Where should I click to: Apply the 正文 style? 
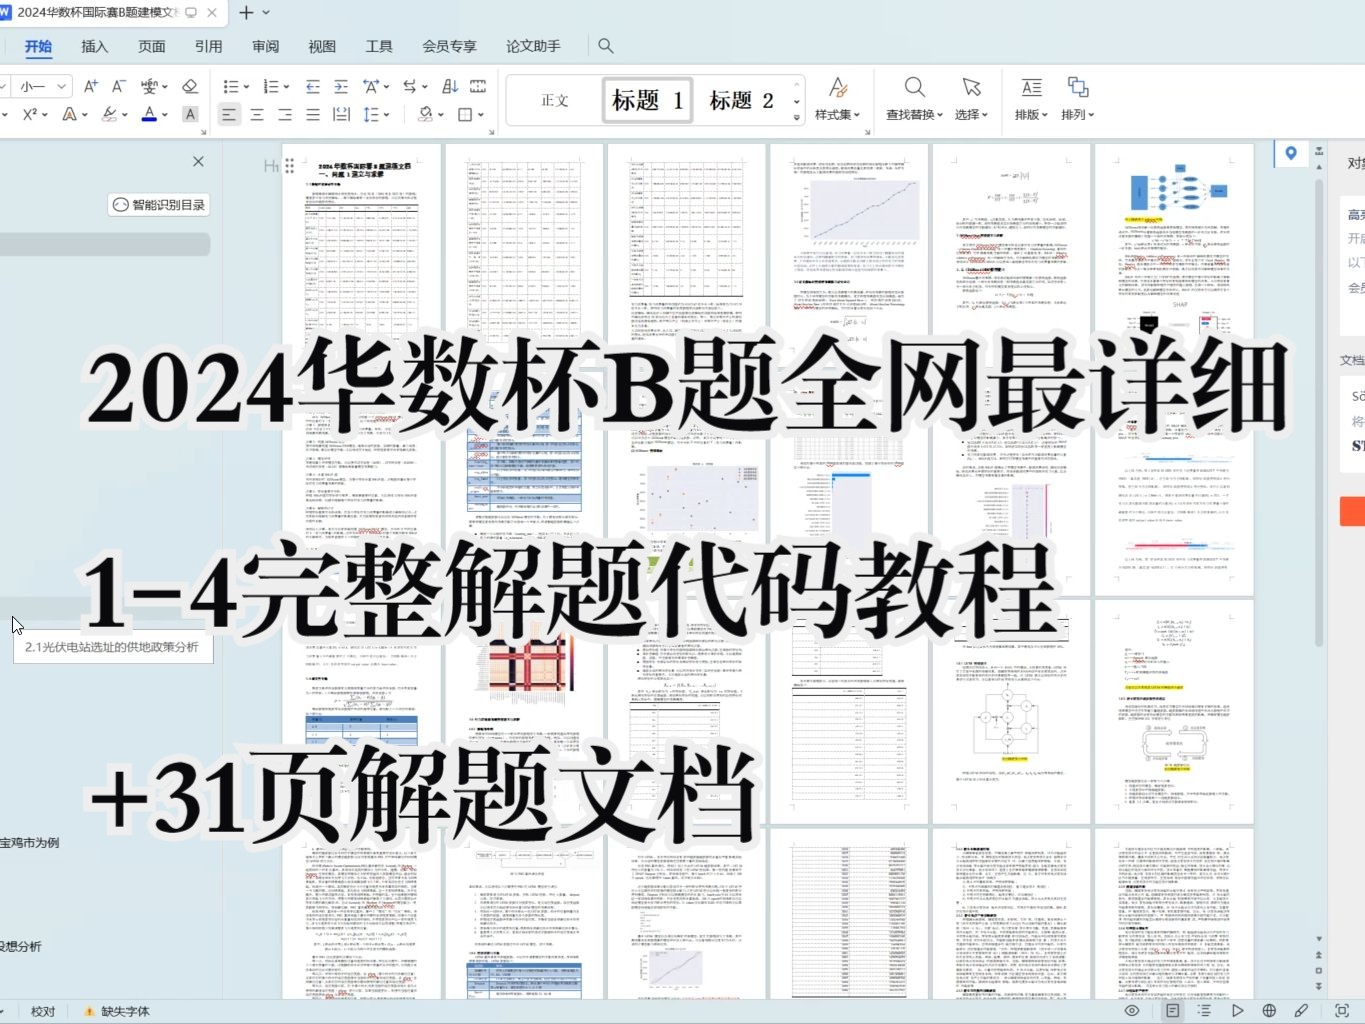click(x=554, y=100)
